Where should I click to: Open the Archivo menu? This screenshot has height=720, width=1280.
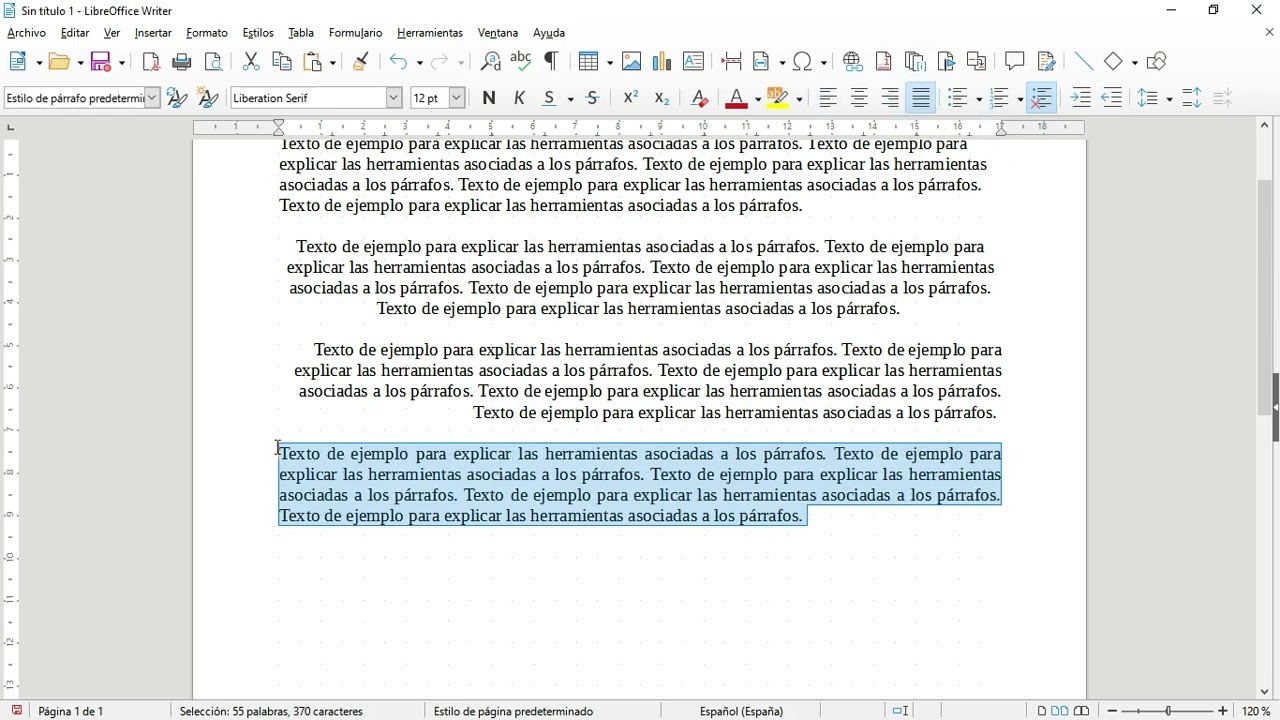27,33
